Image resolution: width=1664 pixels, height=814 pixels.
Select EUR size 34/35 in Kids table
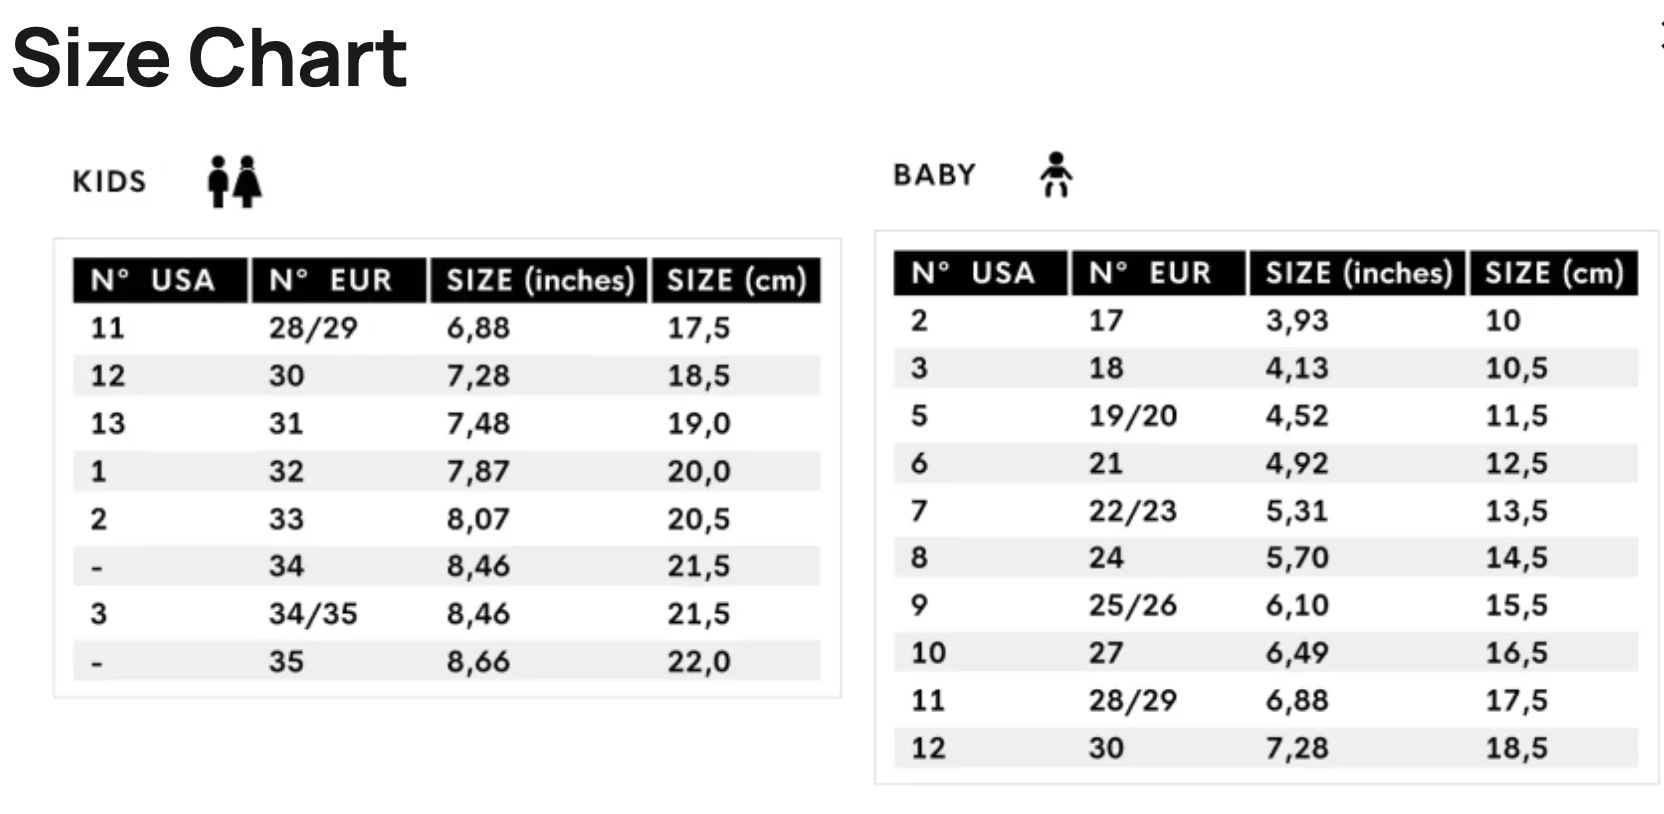[x=313, y=614]
